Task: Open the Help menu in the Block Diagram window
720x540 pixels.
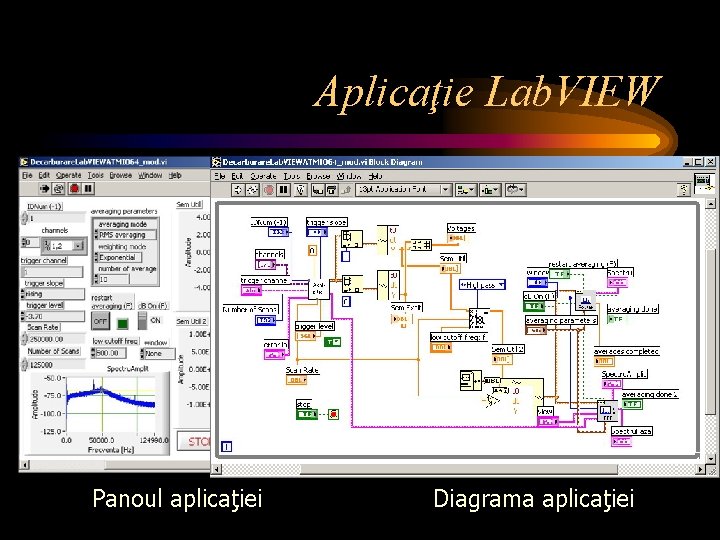Action: click(375, 176)
